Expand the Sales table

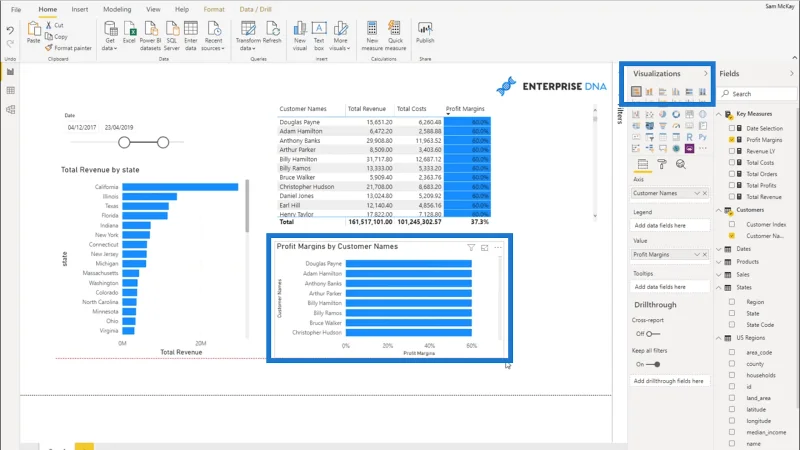(718, 274)
